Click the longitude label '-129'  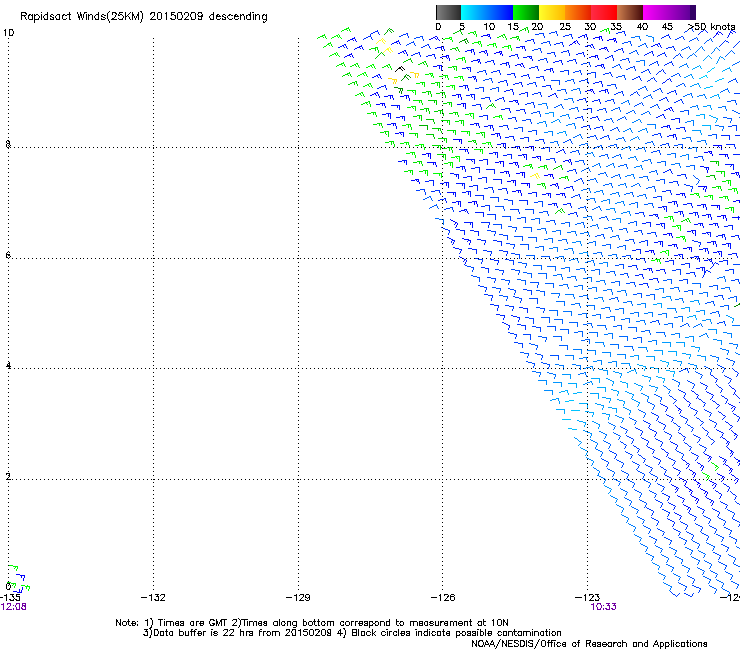[x=298, y=598]
